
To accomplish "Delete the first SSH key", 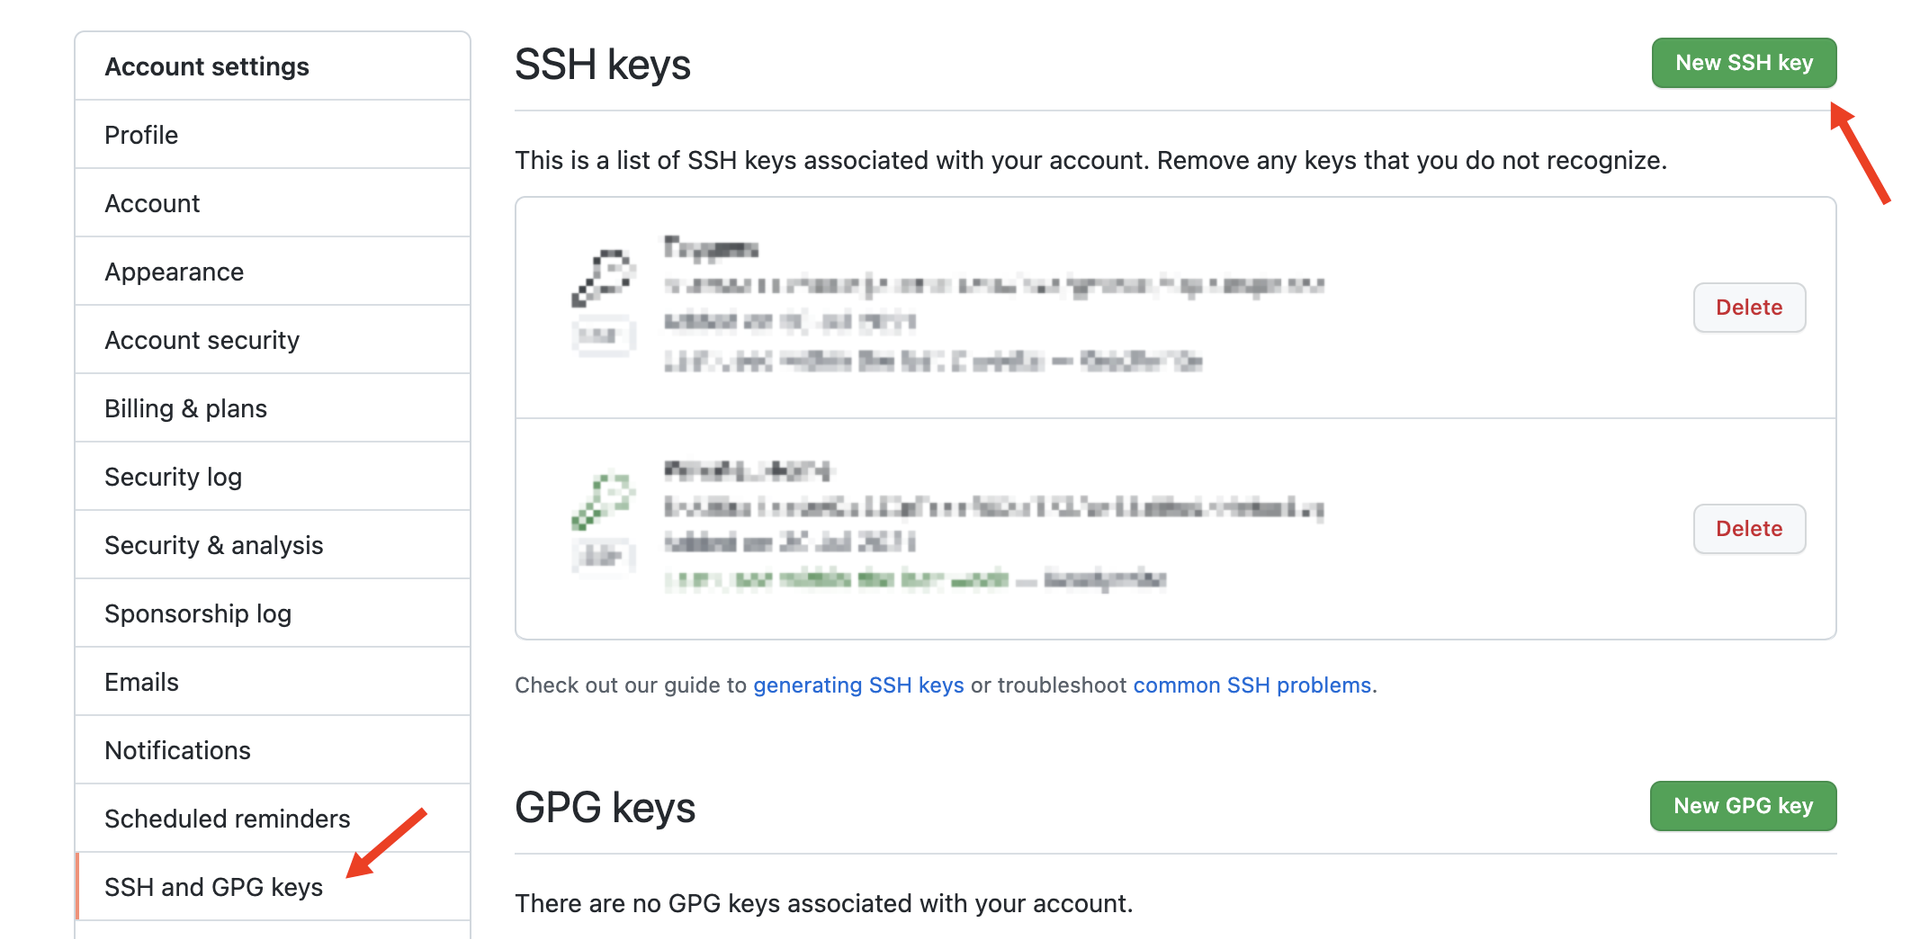I will (1749, 307).
